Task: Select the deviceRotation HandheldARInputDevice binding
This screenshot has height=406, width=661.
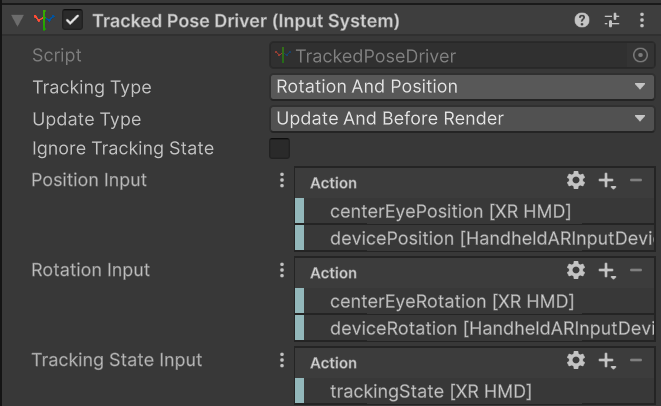Action: pyautogui.click(x=490, y=329)
